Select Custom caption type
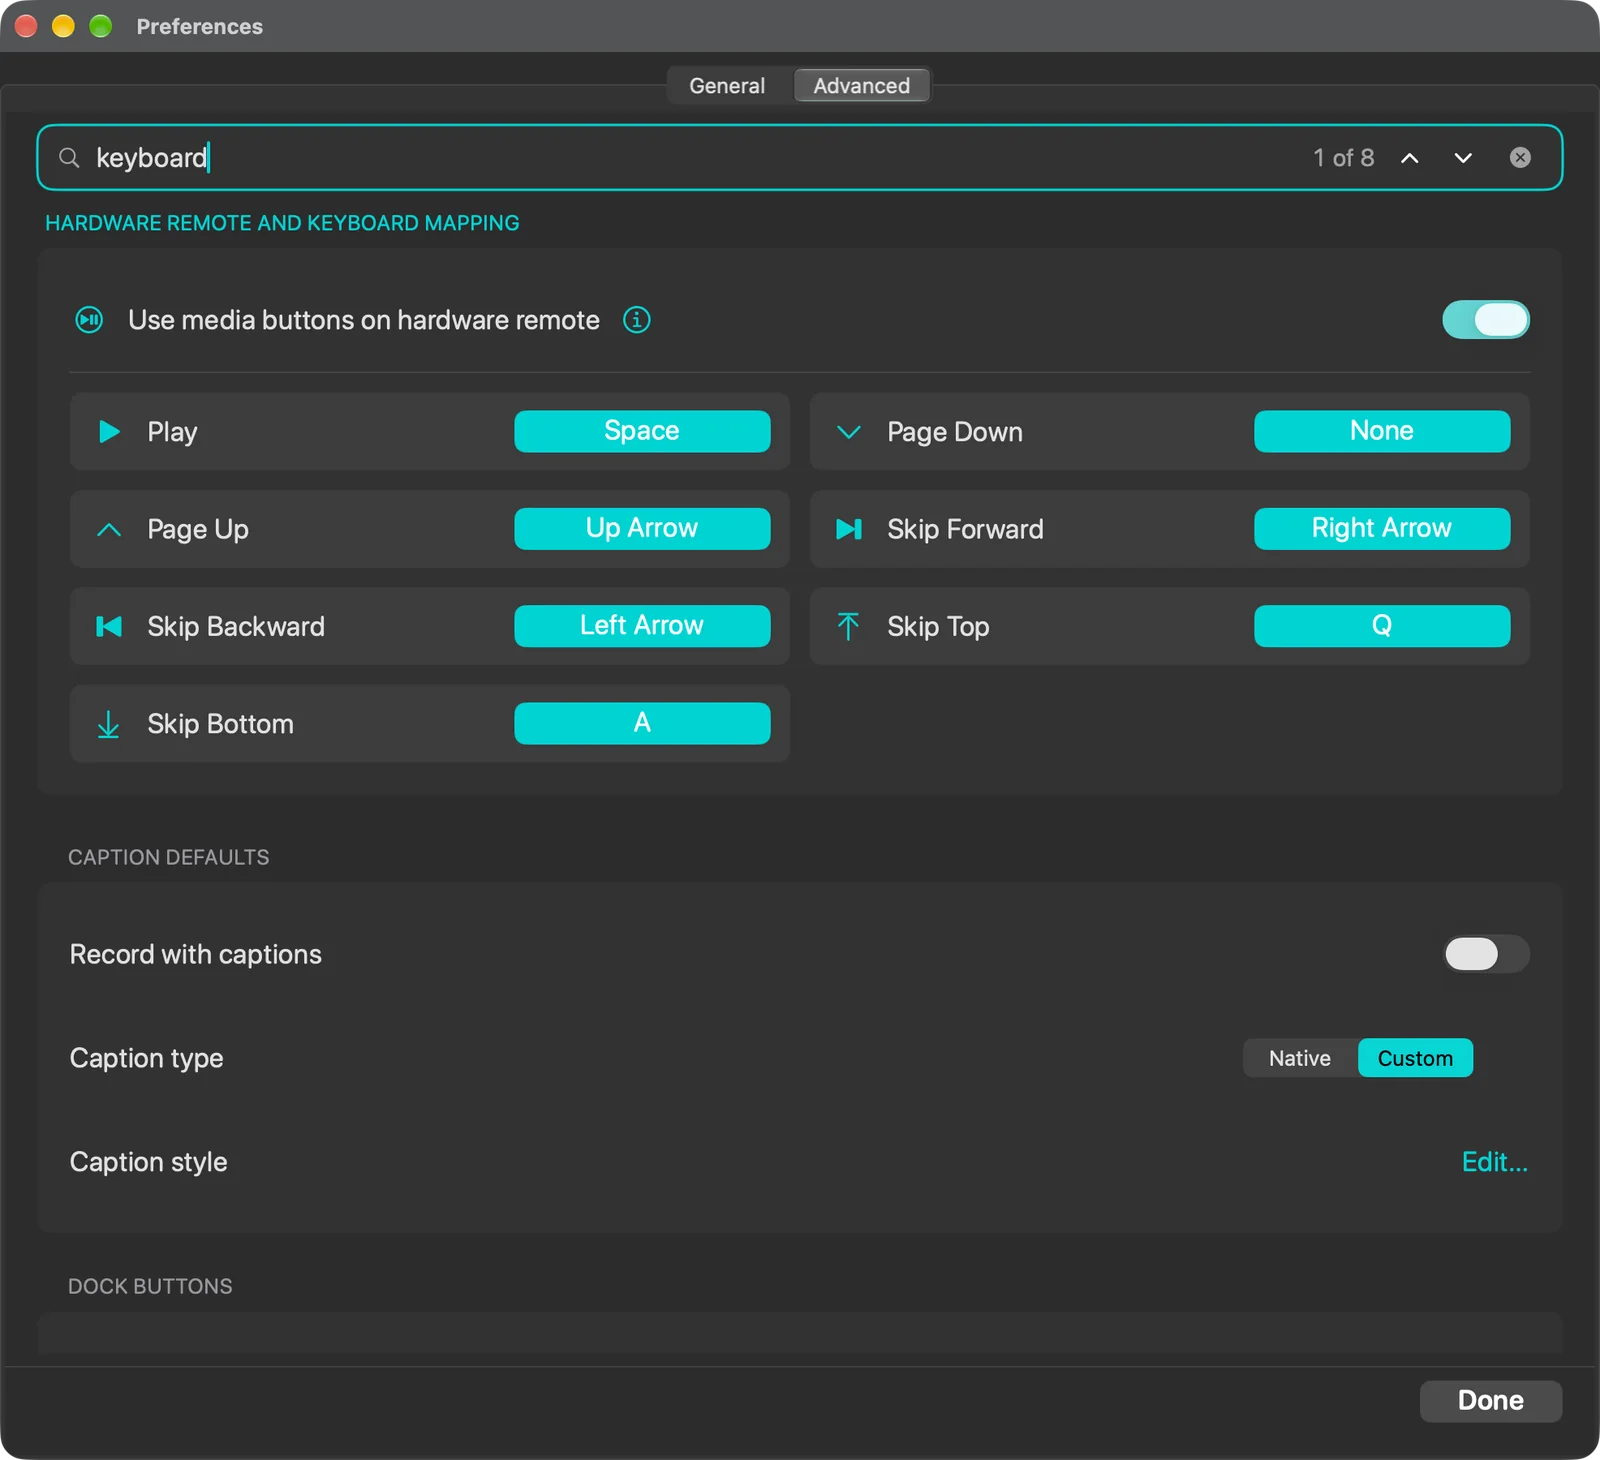The image size is (1600, 1460). coord(1415,1058)
